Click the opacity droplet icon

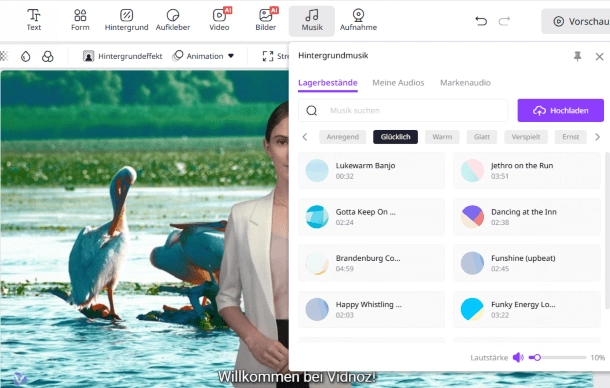pyautogui.click(x=26, y=56)
